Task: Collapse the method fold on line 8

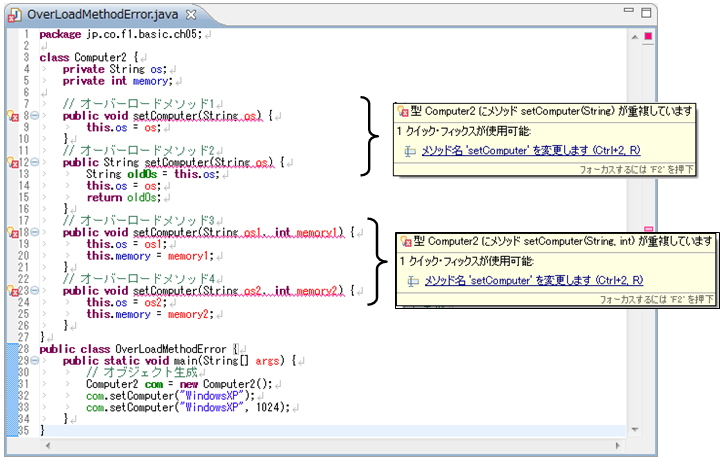Action: 34,116
